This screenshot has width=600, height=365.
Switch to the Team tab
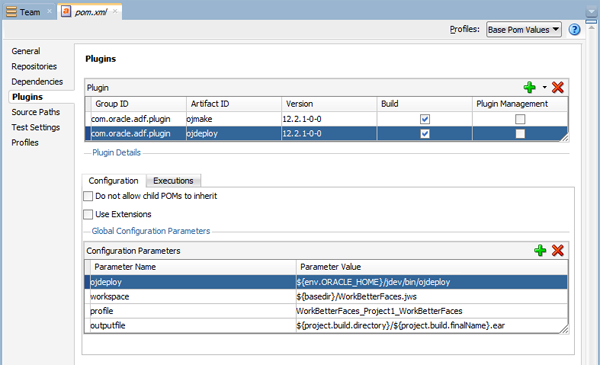point(30,12)
